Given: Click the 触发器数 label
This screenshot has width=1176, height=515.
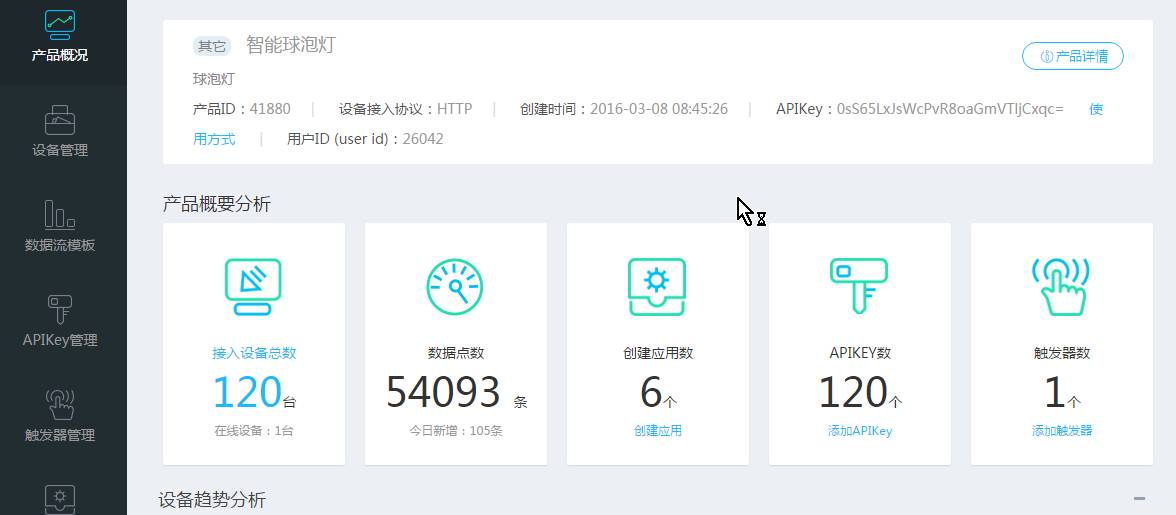Looking at the screenshot, I should coord(1062,353).
